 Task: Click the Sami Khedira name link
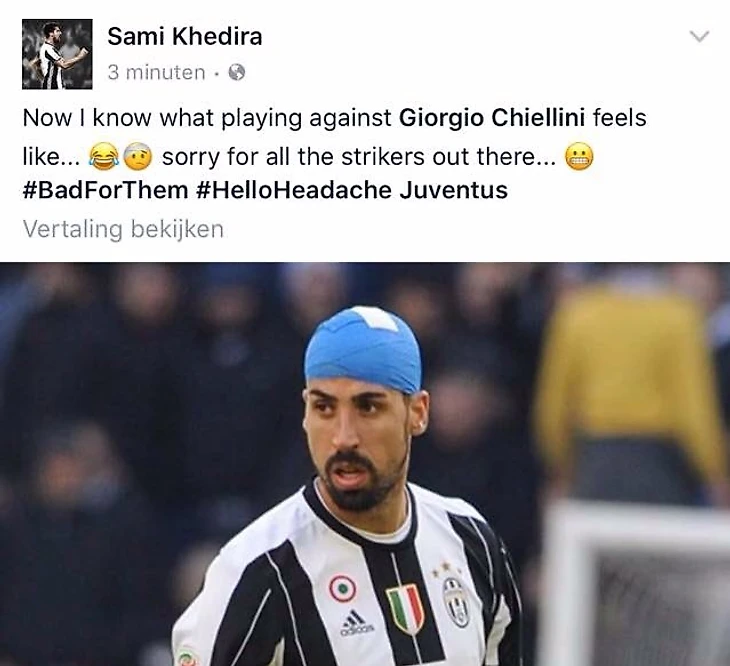point(185,36)
